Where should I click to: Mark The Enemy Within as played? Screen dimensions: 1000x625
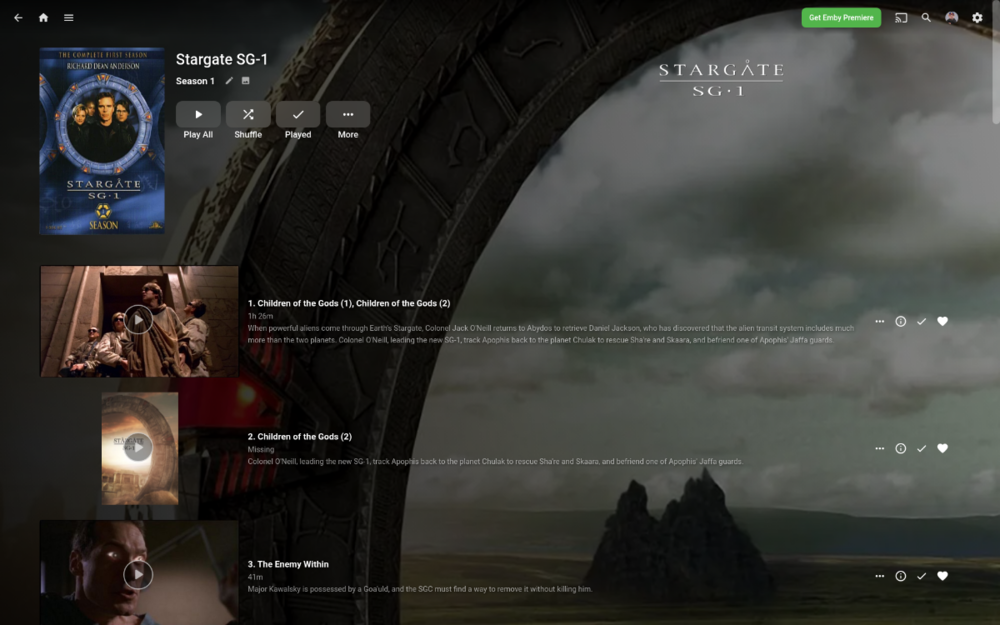point(922,576)
